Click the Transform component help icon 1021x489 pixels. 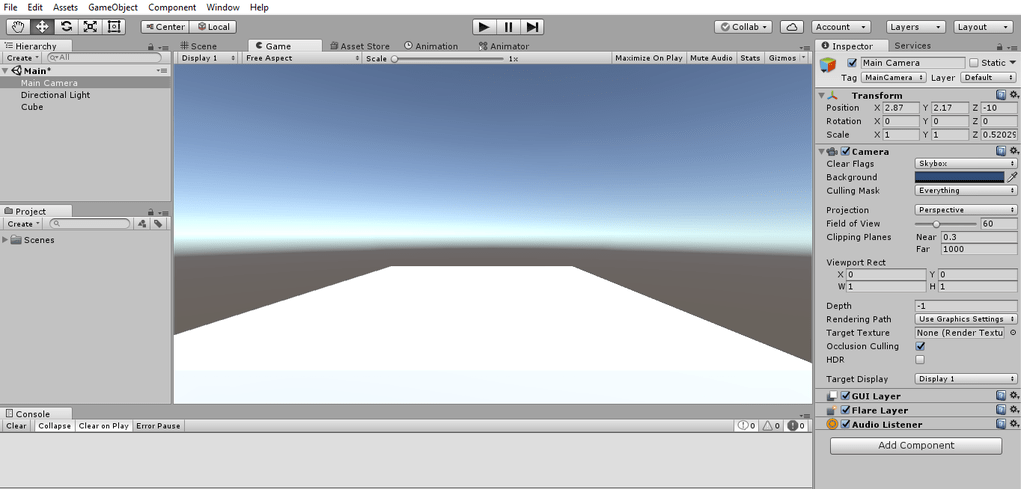coord(1001,95)
